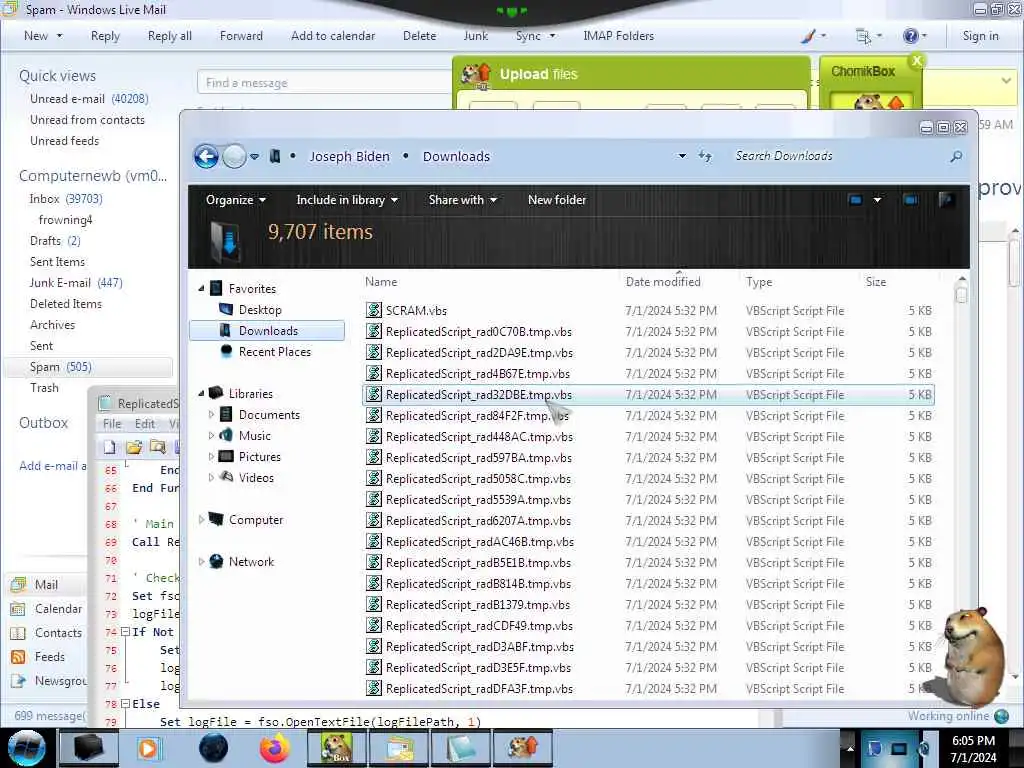Viewport: 1024px width, 768px height.
Task: Click the file list vertical scrollbar thumb
Action: (961, 295)
